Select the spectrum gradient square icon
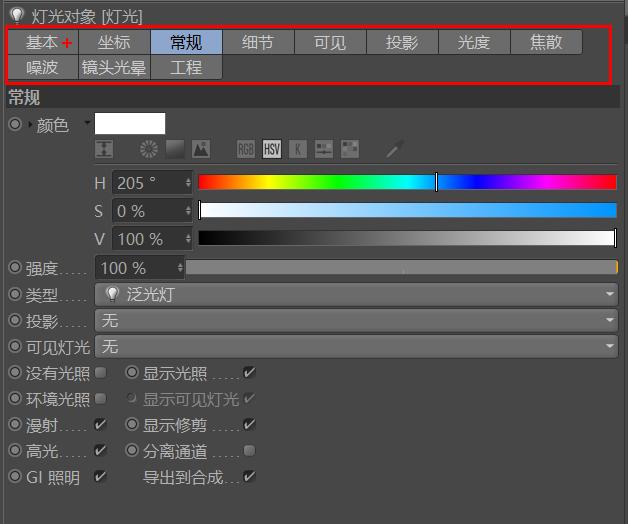Image resolution: width=628 pixels, height=524 pixels. (175, 149)
